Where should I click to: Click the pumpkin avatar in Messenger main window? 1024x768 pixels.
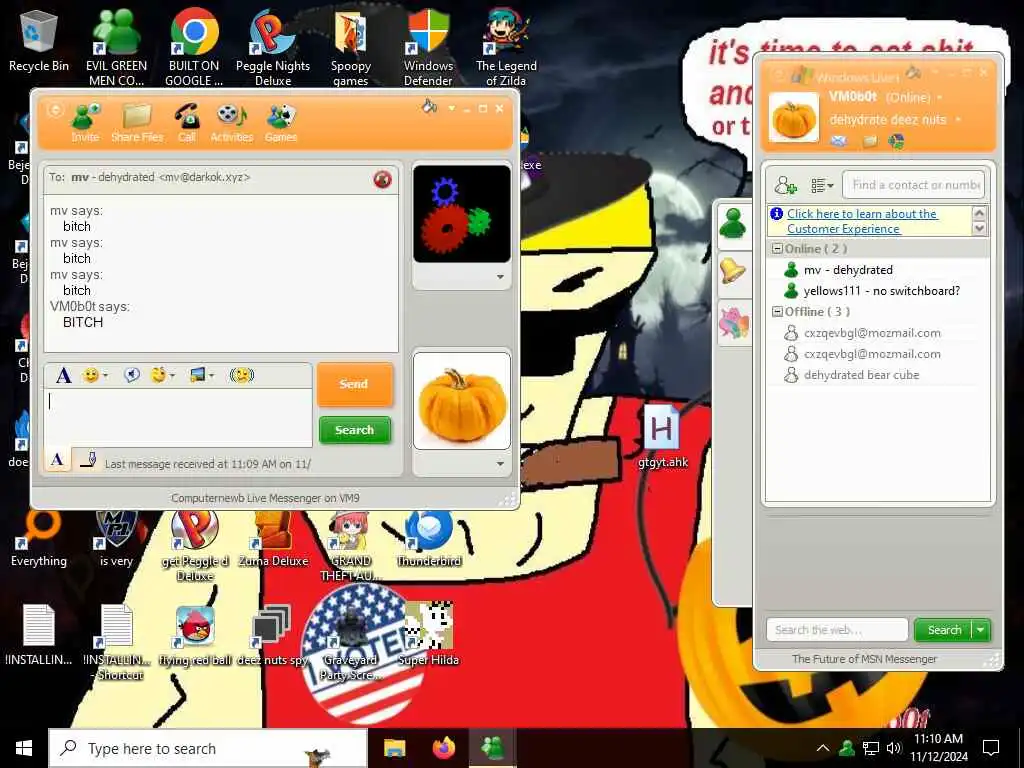pos(793,118)
